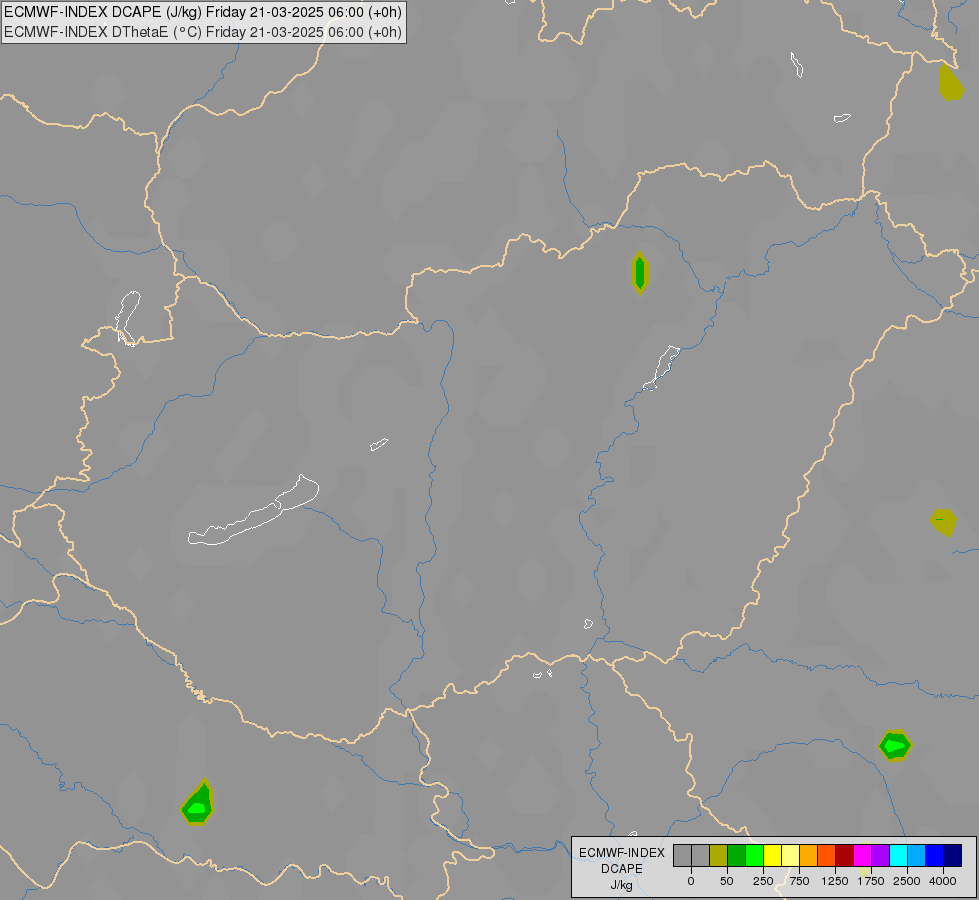Click the legend value 0
The image size is (979, 900).
691,881
